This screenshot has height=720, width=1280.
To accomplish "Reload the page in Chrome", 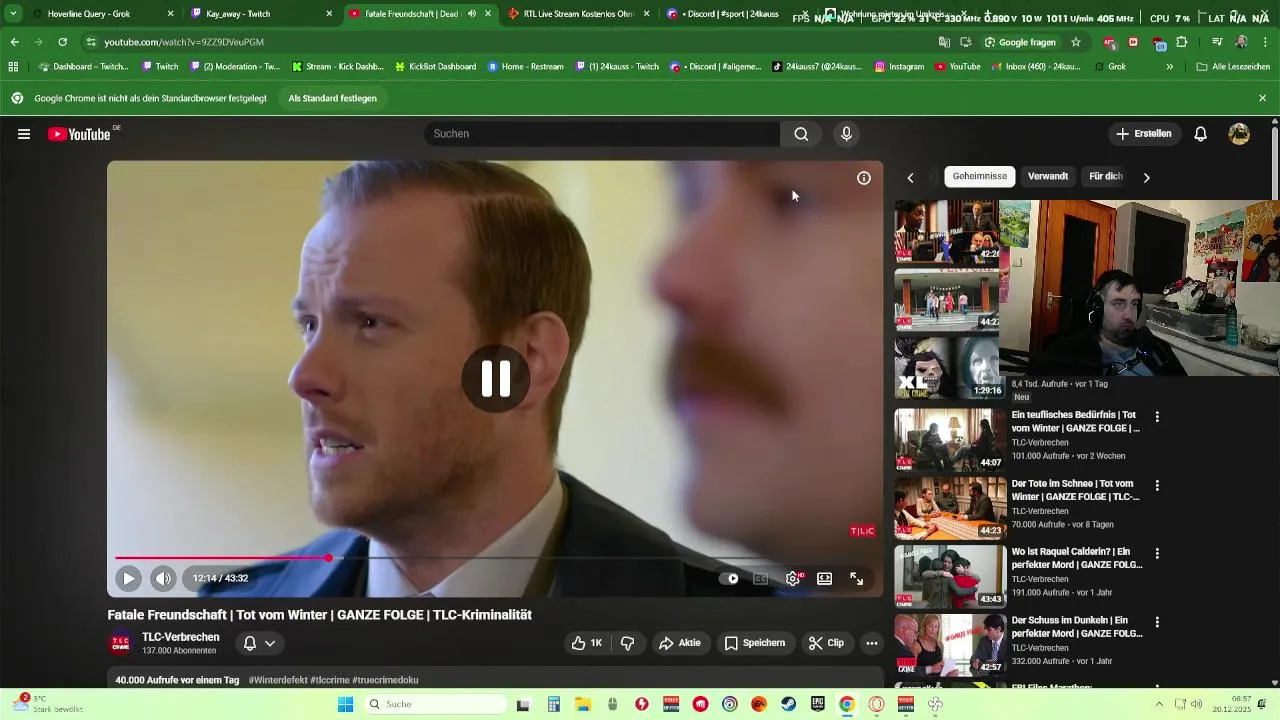I will 62,42.
